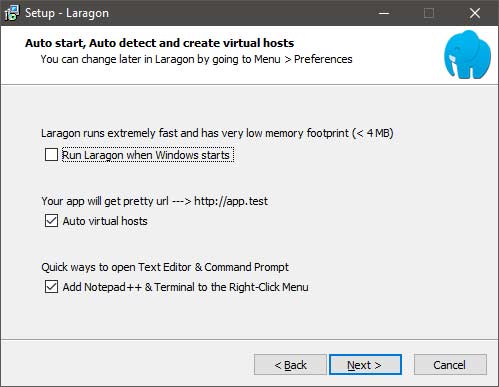Go to the next setup step

pyautogui.click(x=365, y=365)
